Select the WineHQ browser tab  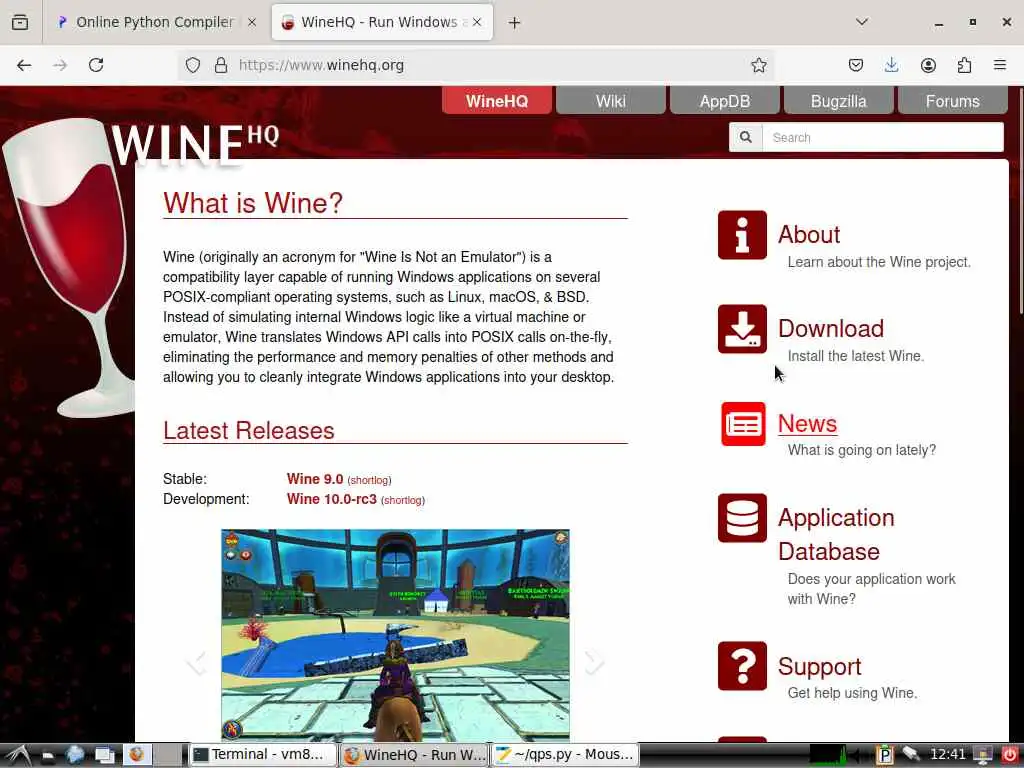tap(382, 22)
